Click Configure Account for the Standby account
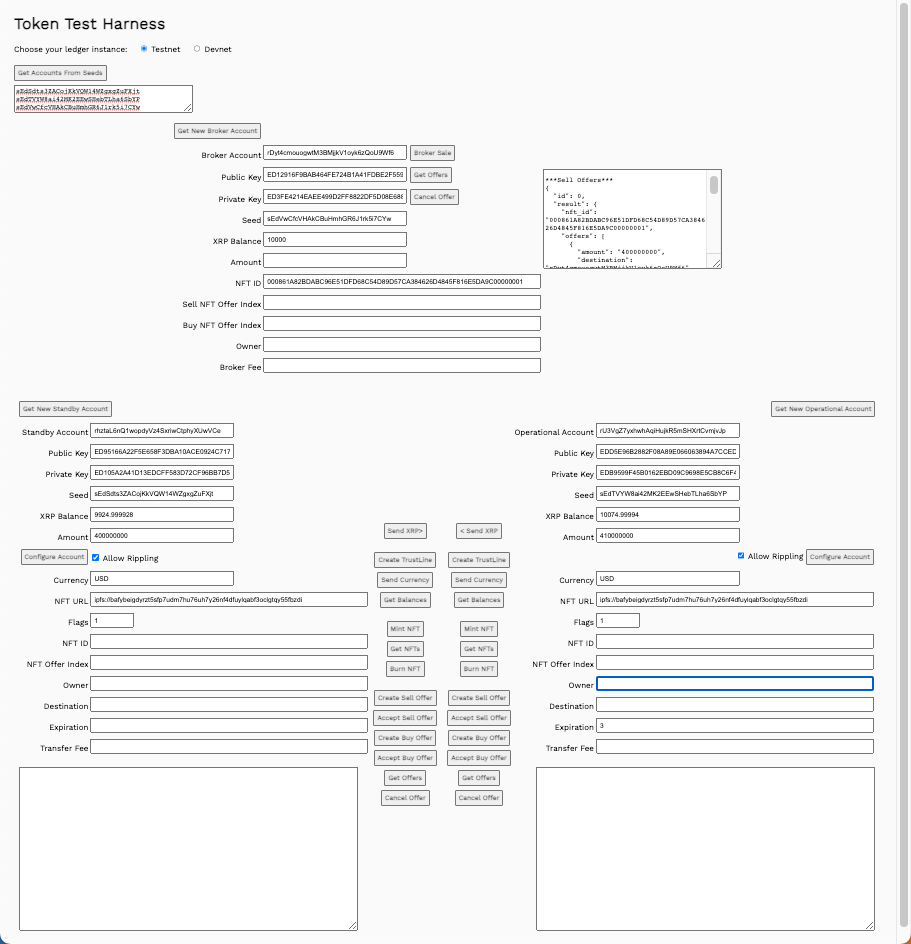The height and width of the screenshot is (944, 911). coord(54,557)
